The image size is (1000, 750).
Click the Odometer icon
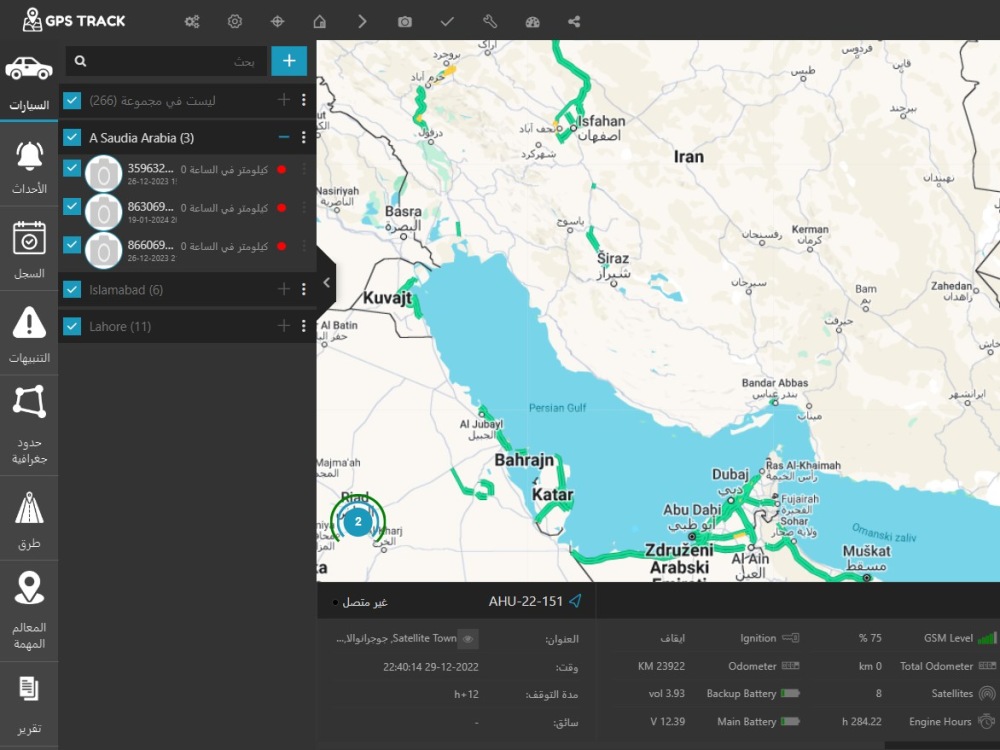pos(790,666)
